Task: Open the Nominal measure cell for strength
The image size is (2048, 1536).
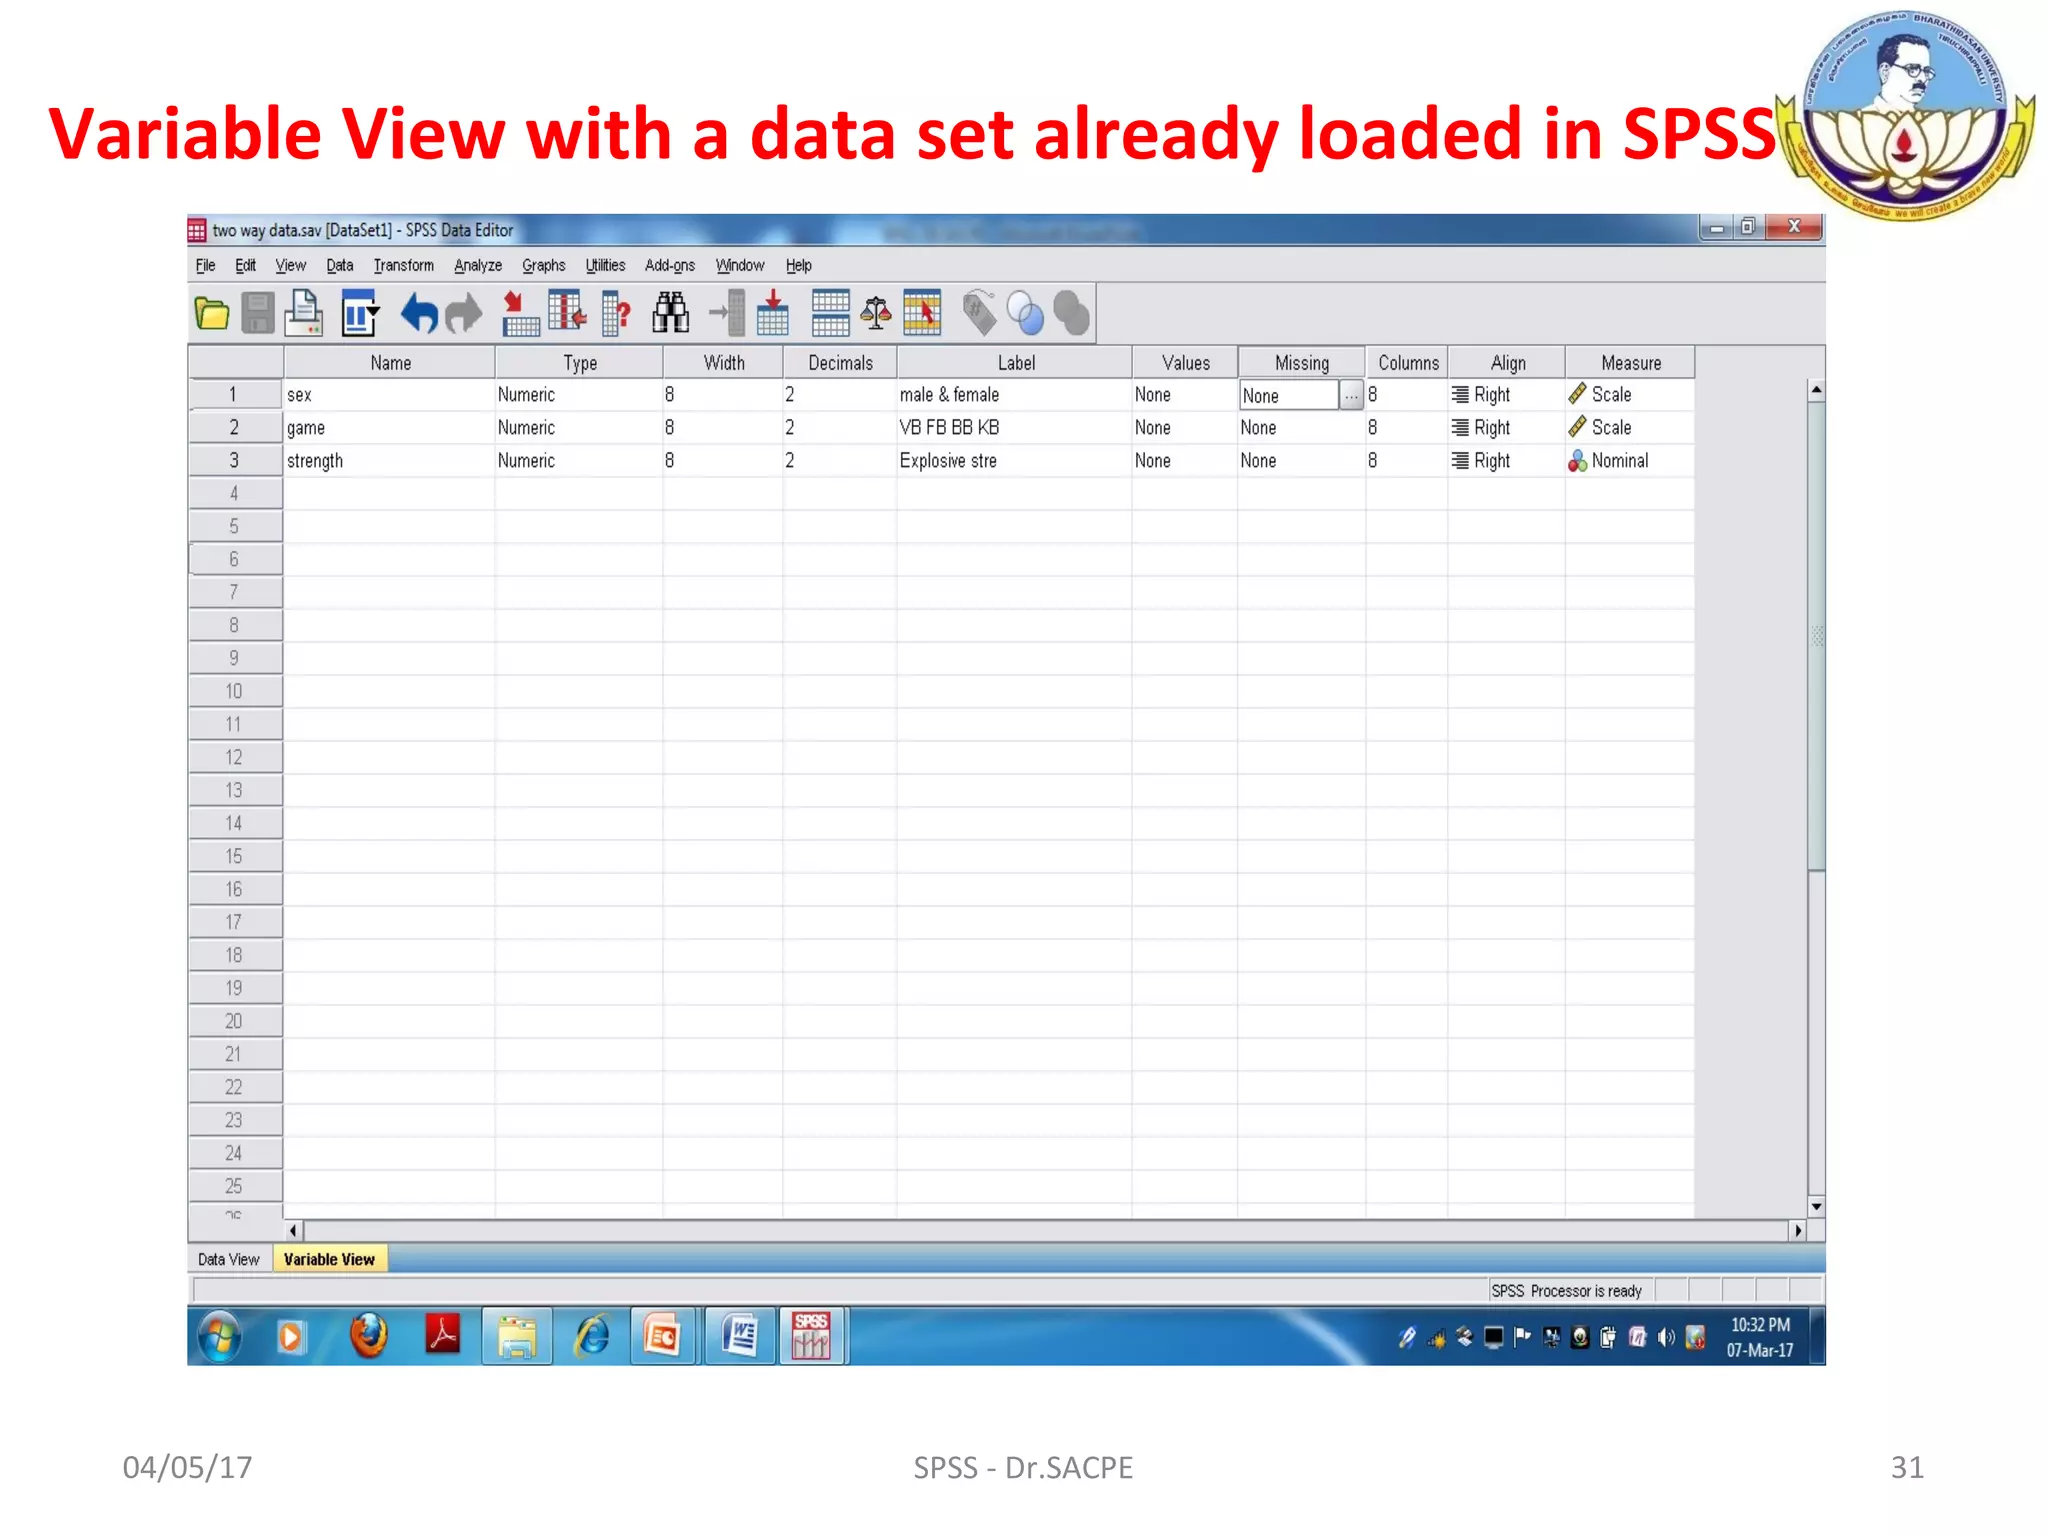Action: [x=1629, y=460]
